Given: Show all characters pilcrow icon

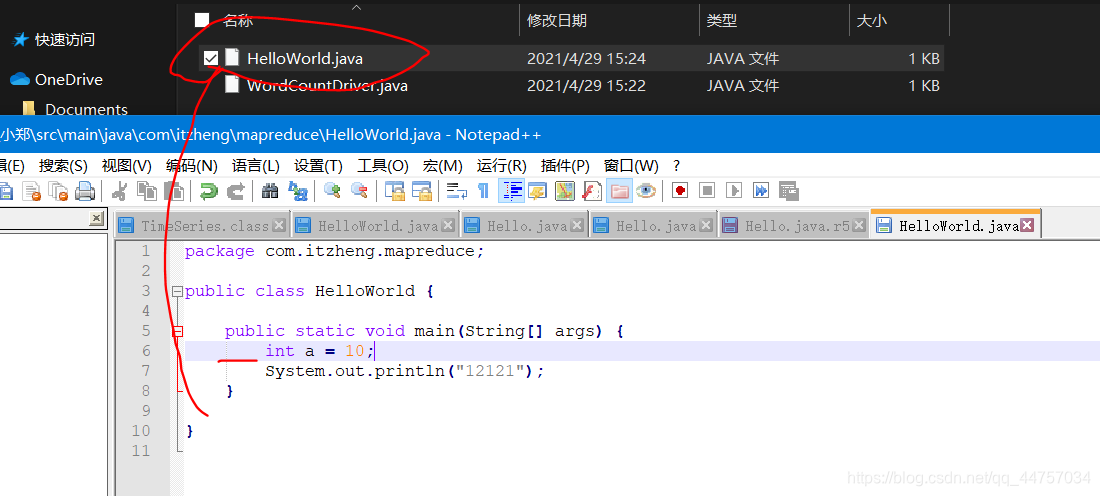Looking at the screenshot, I should (483, 191).
